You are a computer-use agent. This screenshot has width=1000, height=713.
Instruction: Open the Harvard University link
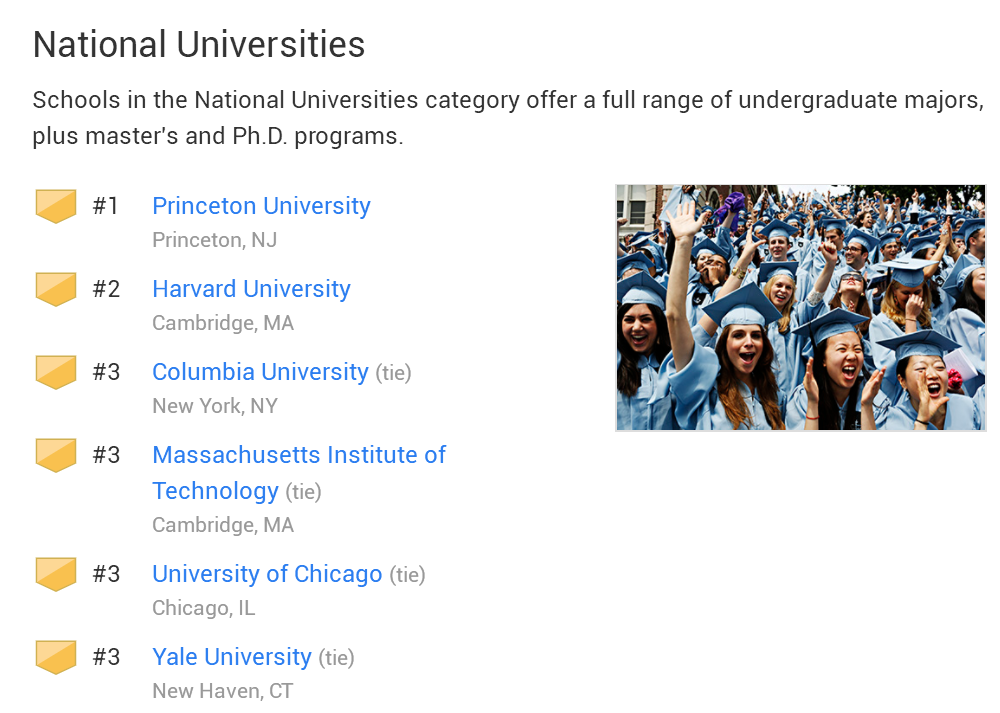pyautogui.click(x=251, y=289)
